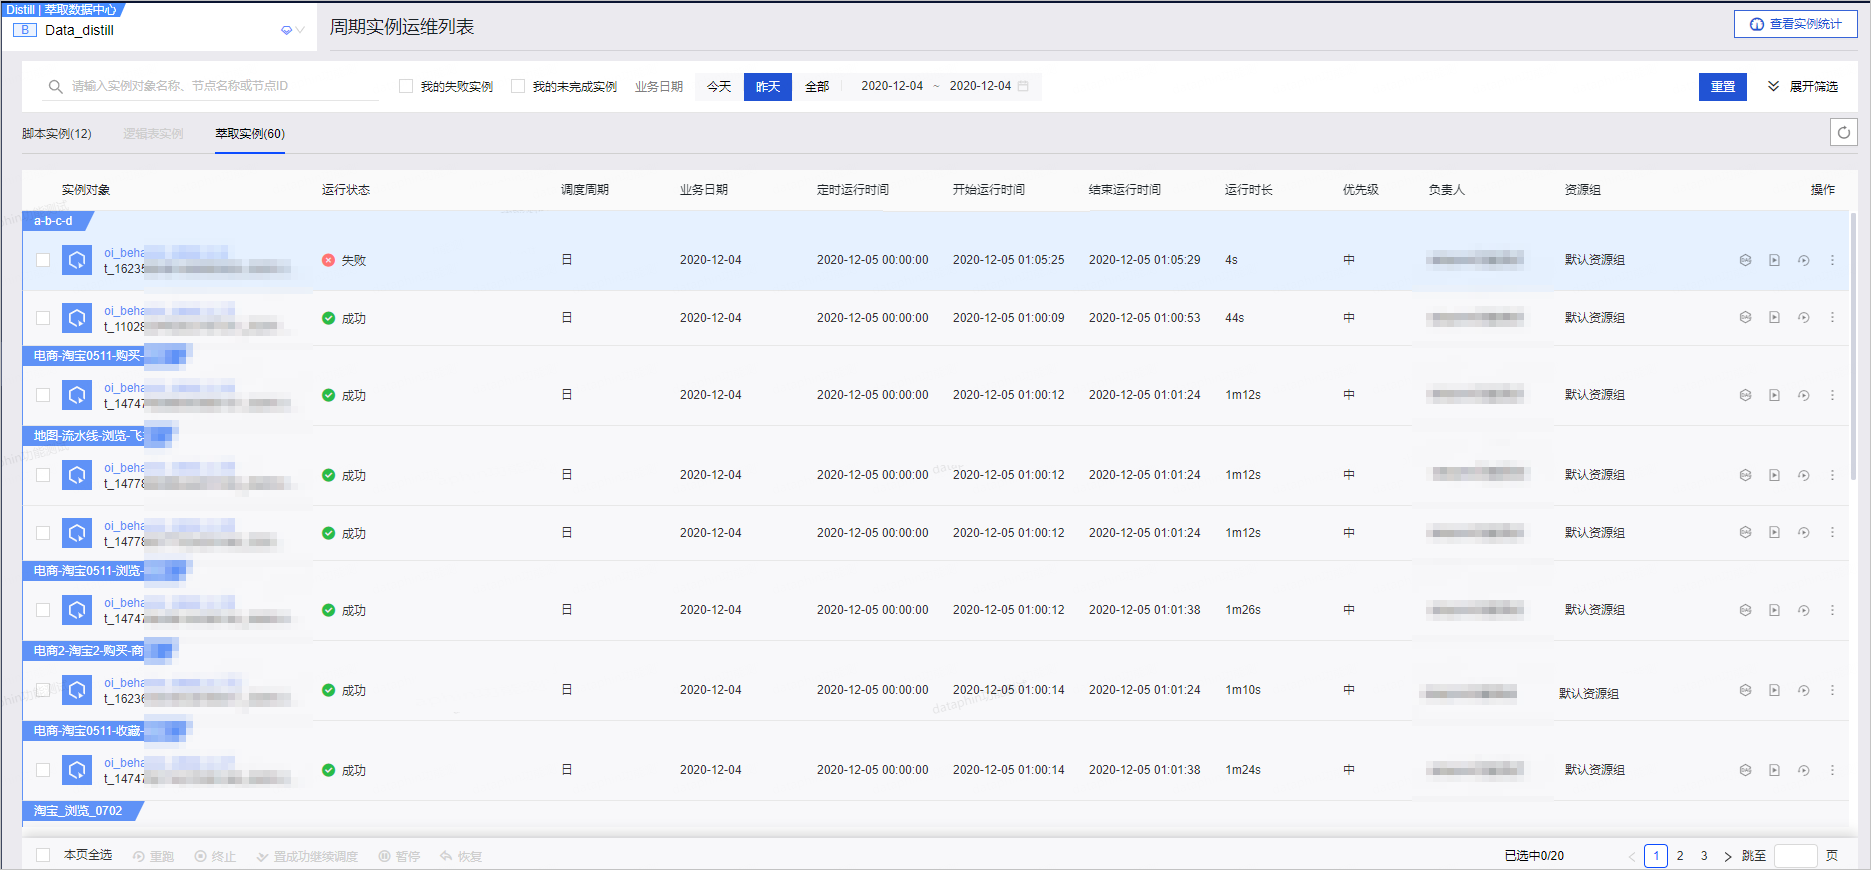Go to page 3
Viewport: 1871px width, 870px height.
1704,856
